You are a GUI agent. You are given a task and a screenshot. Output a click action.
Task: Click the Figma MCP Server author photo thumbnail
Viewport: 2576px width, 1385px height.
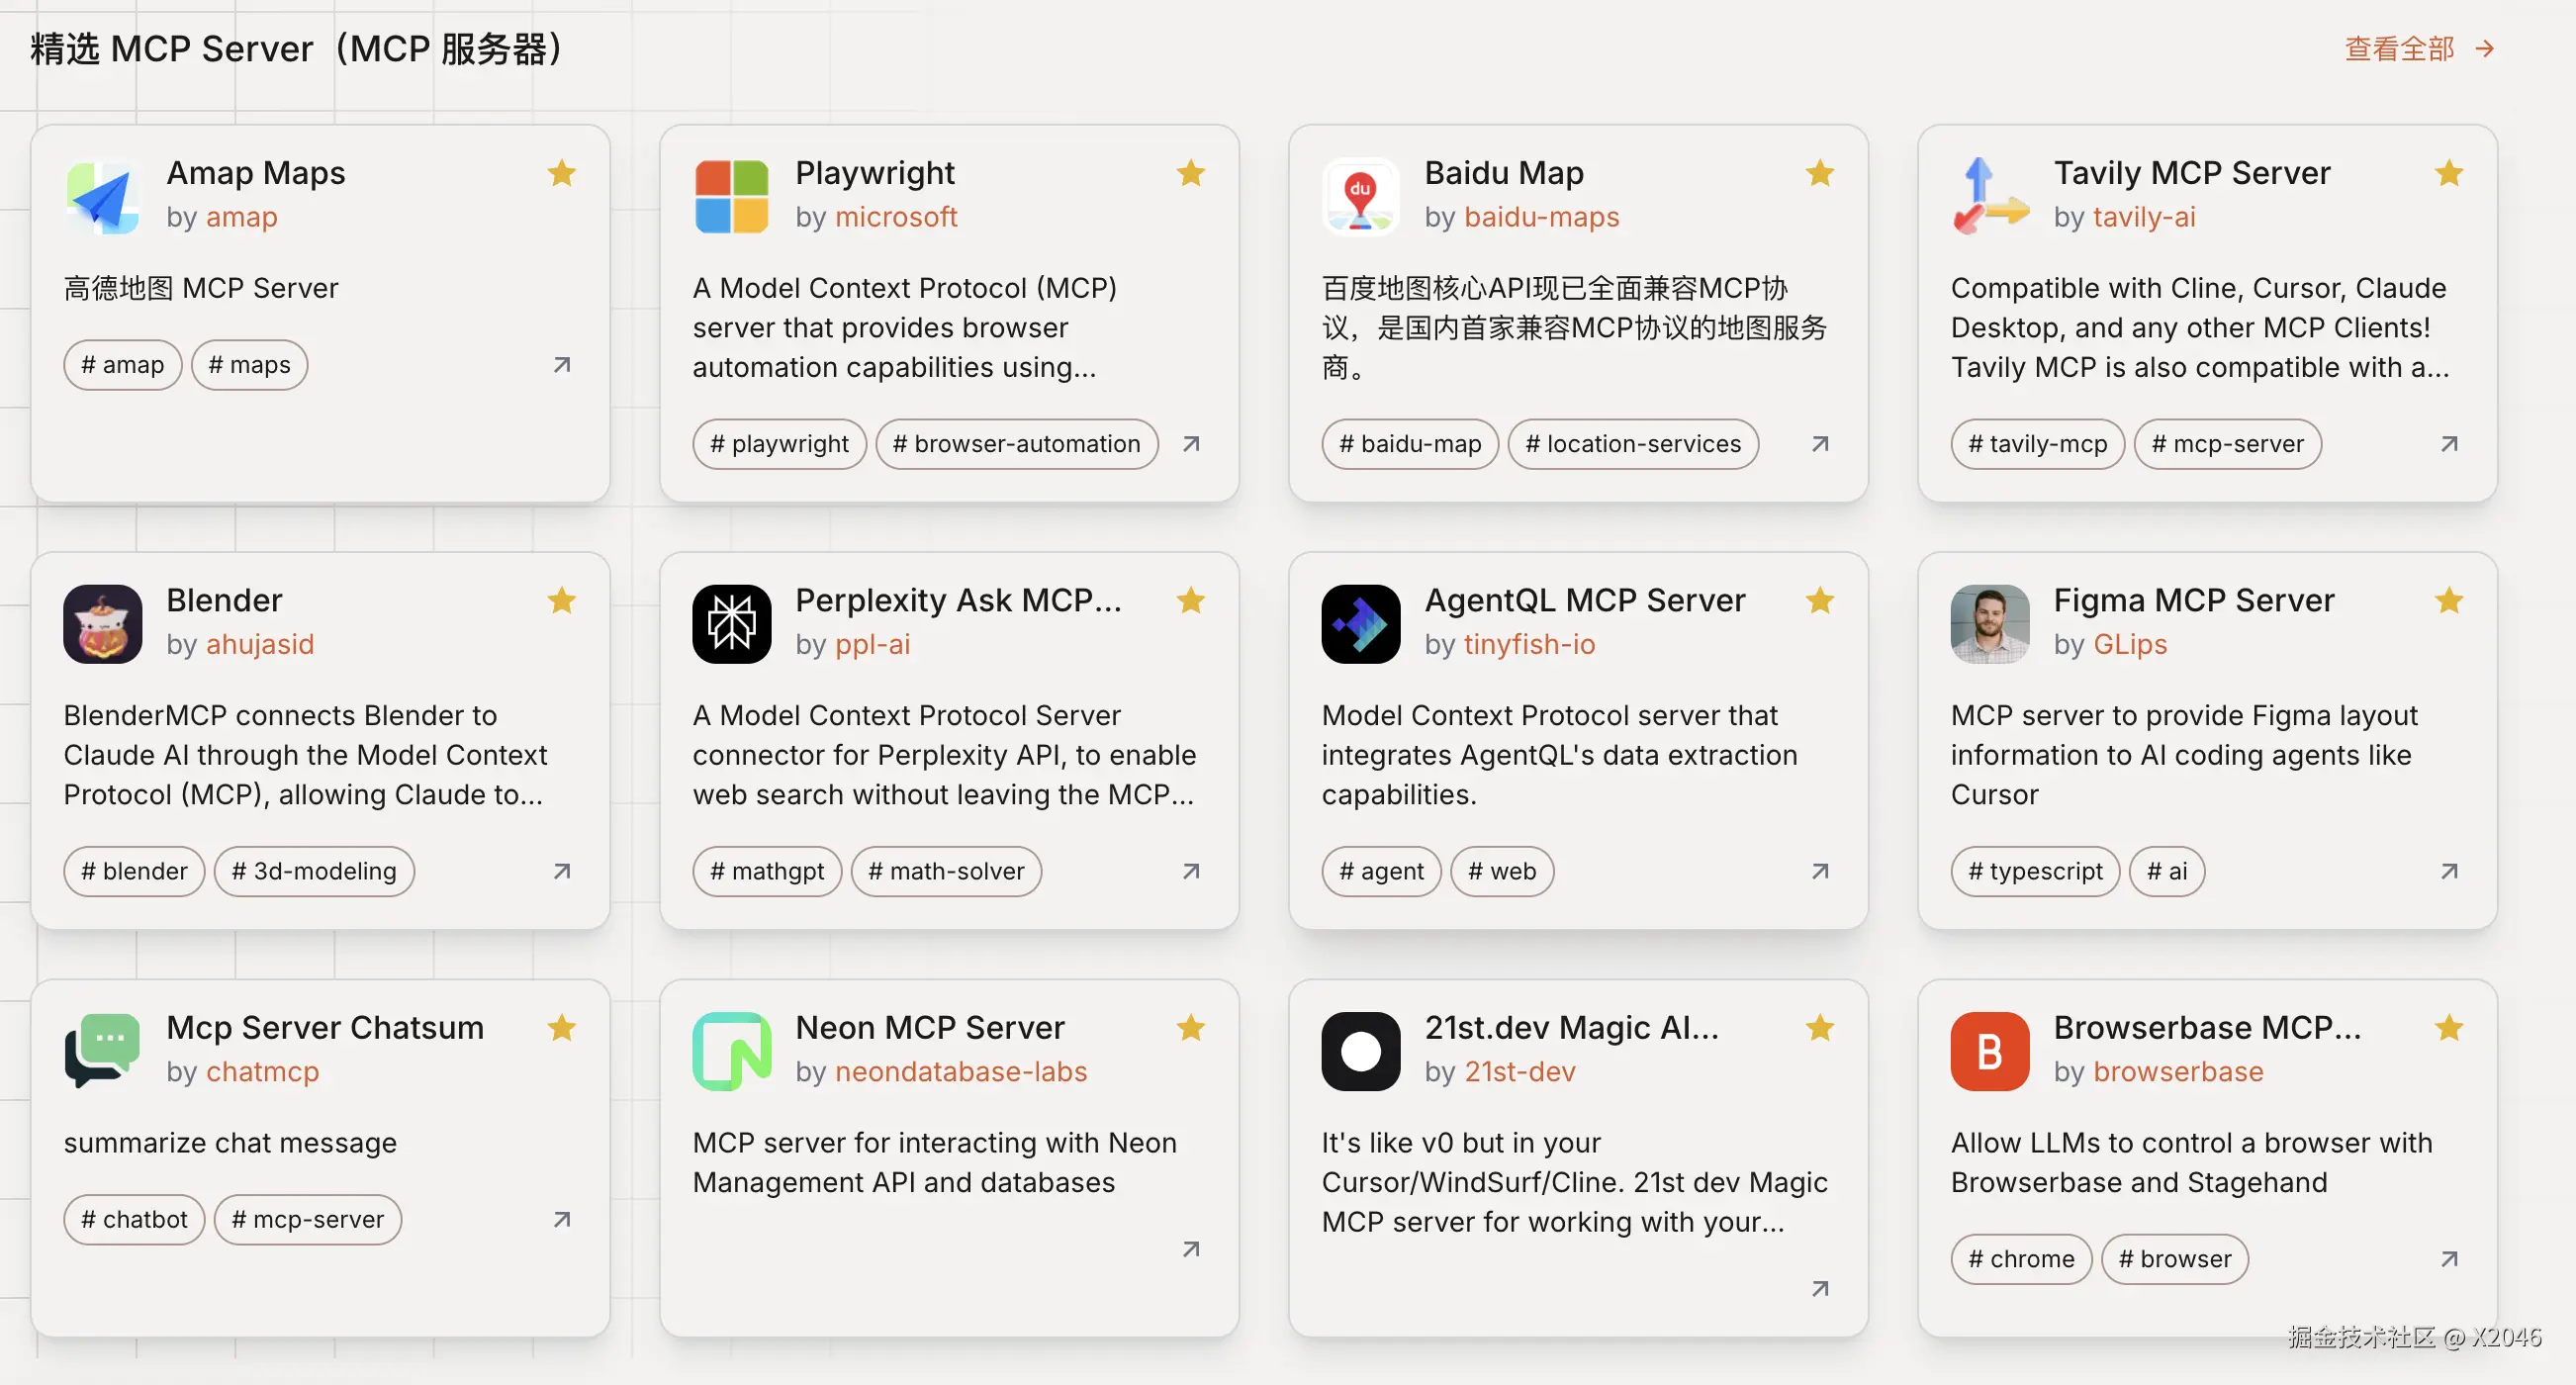[x=1989, y=624]
